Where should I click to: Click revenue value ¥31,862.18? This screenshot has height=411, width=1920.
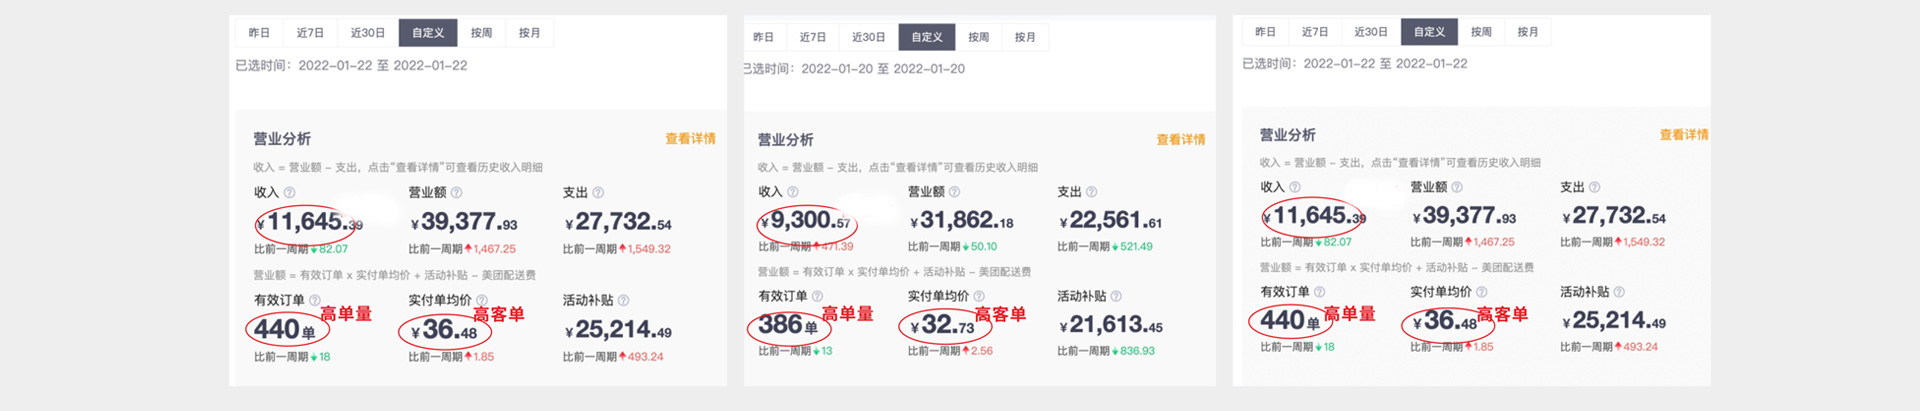961,220
